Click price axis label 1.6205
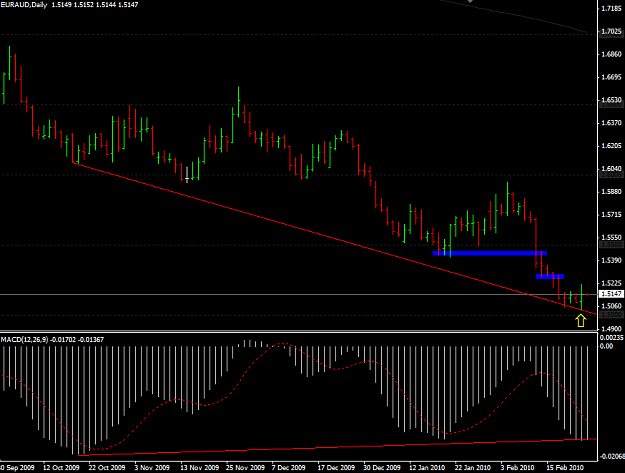Screen dimensions: 625x473 611,146
